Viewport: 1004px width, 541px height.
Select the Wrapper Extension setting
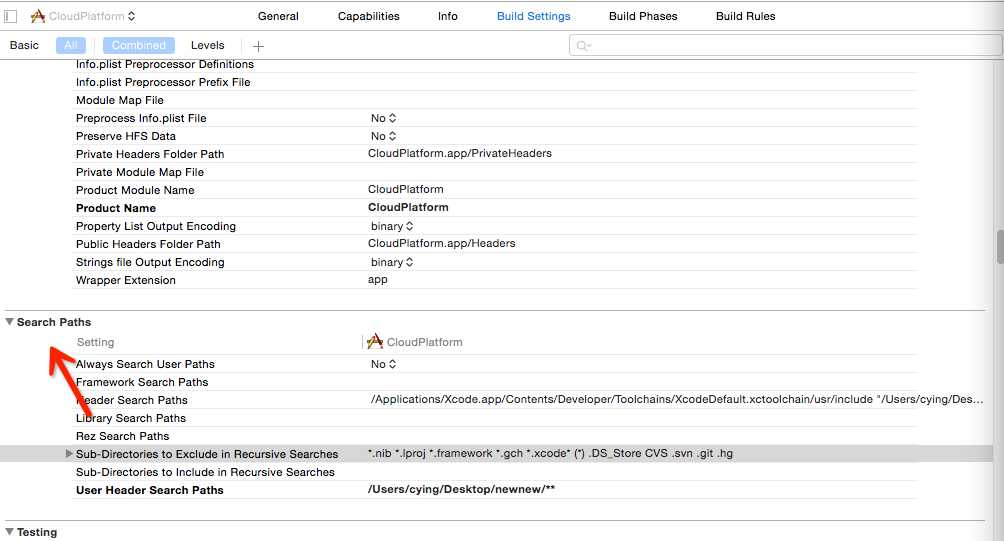(x=126, y=280)
